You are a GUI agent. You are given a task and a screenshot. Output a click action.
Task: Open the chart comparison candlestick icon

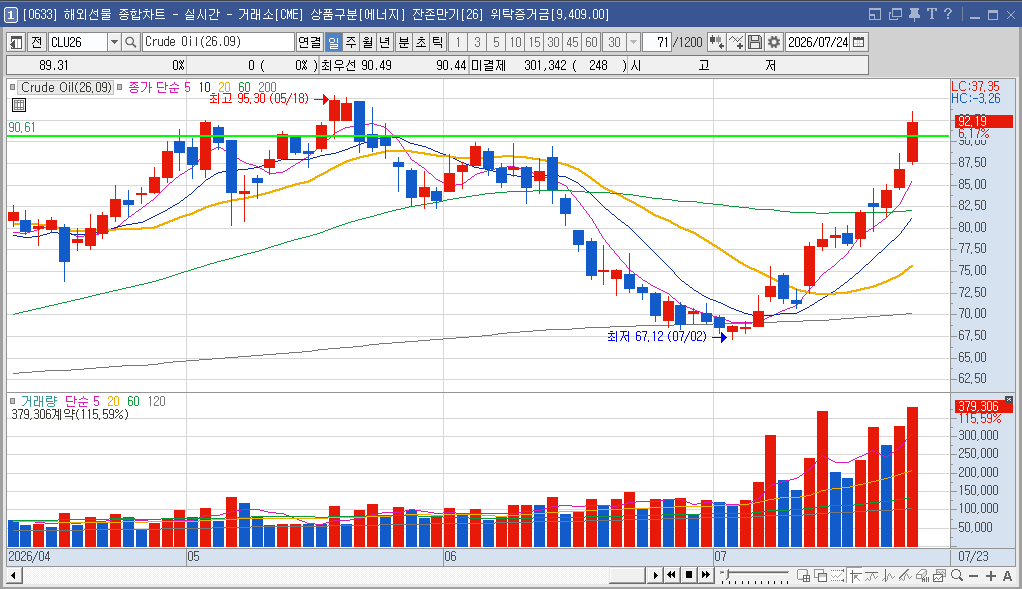pos(716,42)
